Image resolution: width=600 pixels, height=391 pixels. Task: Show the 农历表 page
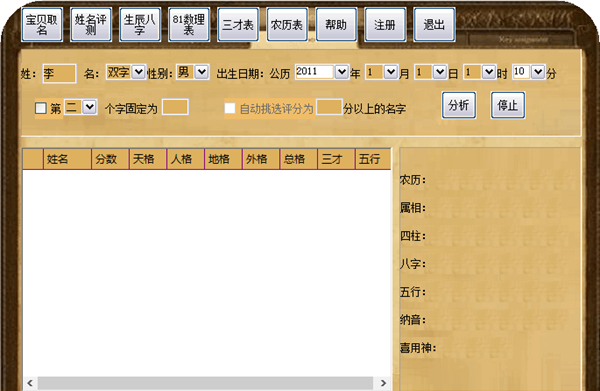[x=287, y=24]
